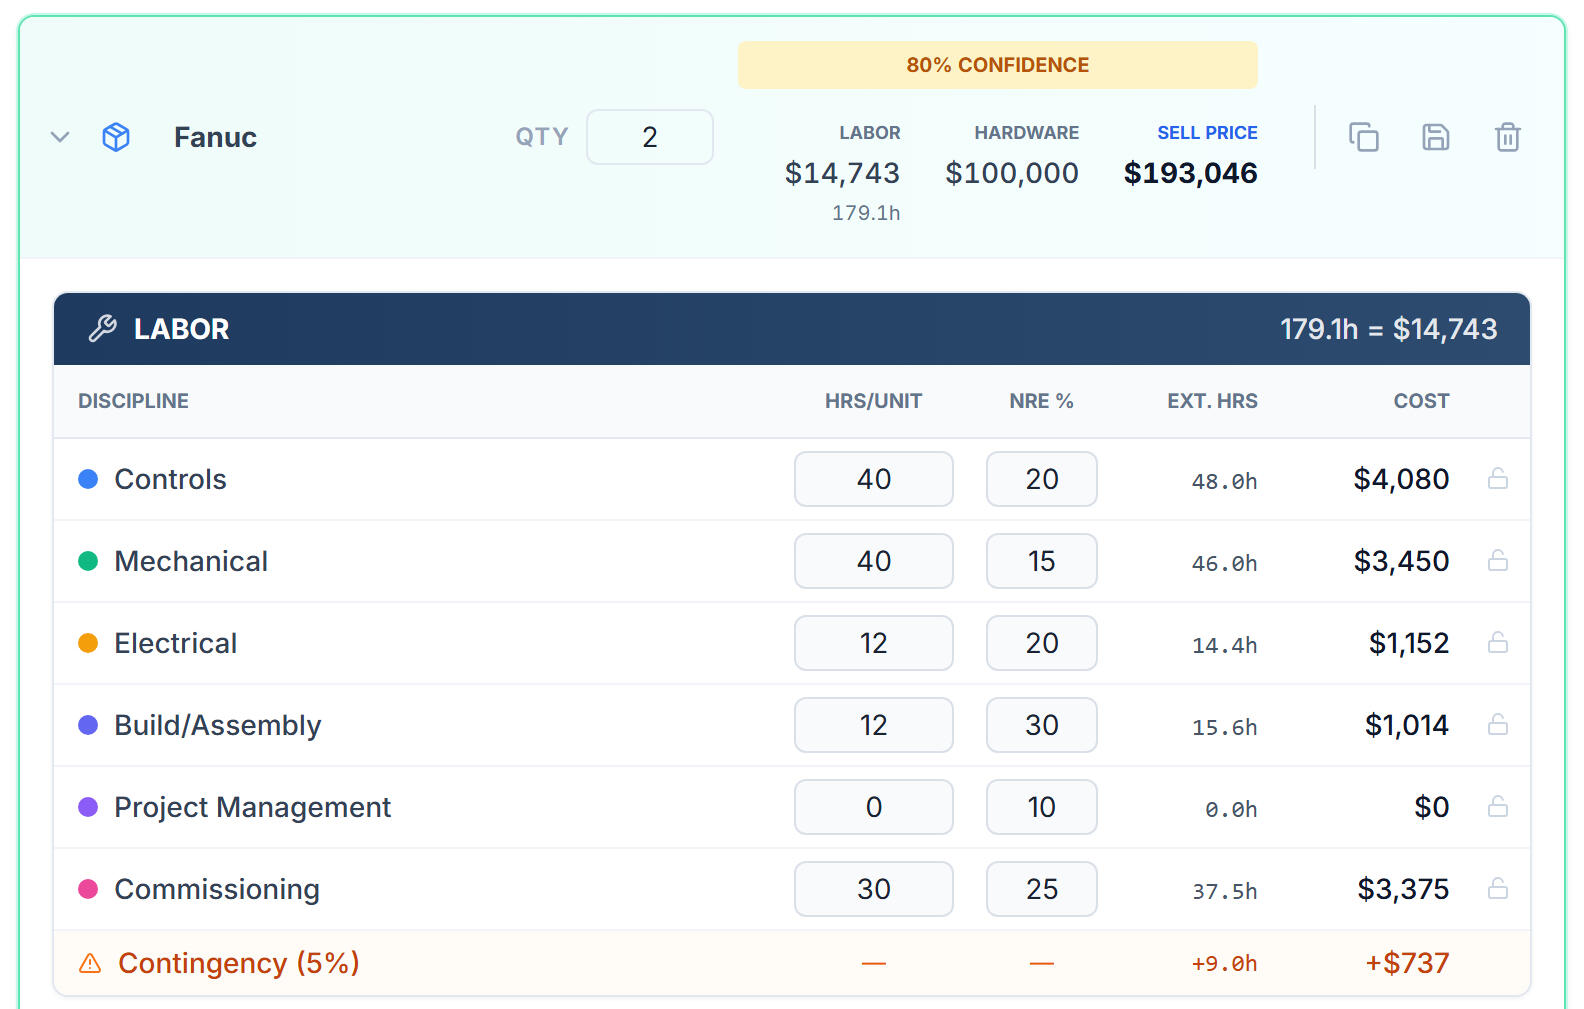1584x1009 pixels.
Task: Click the Contingency warning triangle icon
Action: point(90,963)
